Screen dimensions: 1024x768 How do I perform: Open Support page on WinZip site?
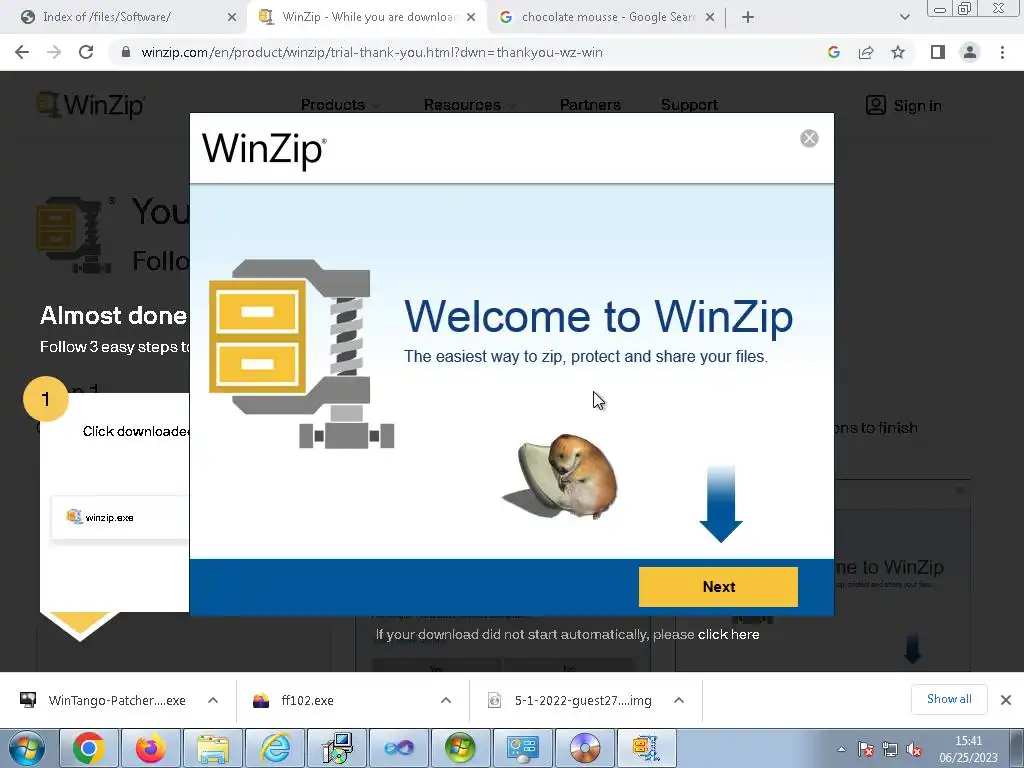click(x=689, y=104)
